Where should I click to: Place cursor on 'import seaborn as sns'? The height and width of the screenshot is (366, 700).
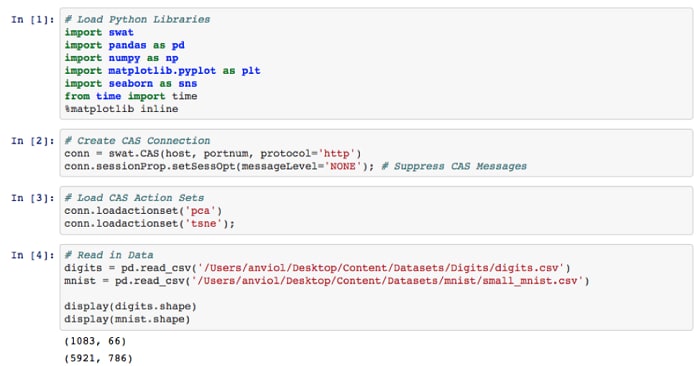click(130, 83)
